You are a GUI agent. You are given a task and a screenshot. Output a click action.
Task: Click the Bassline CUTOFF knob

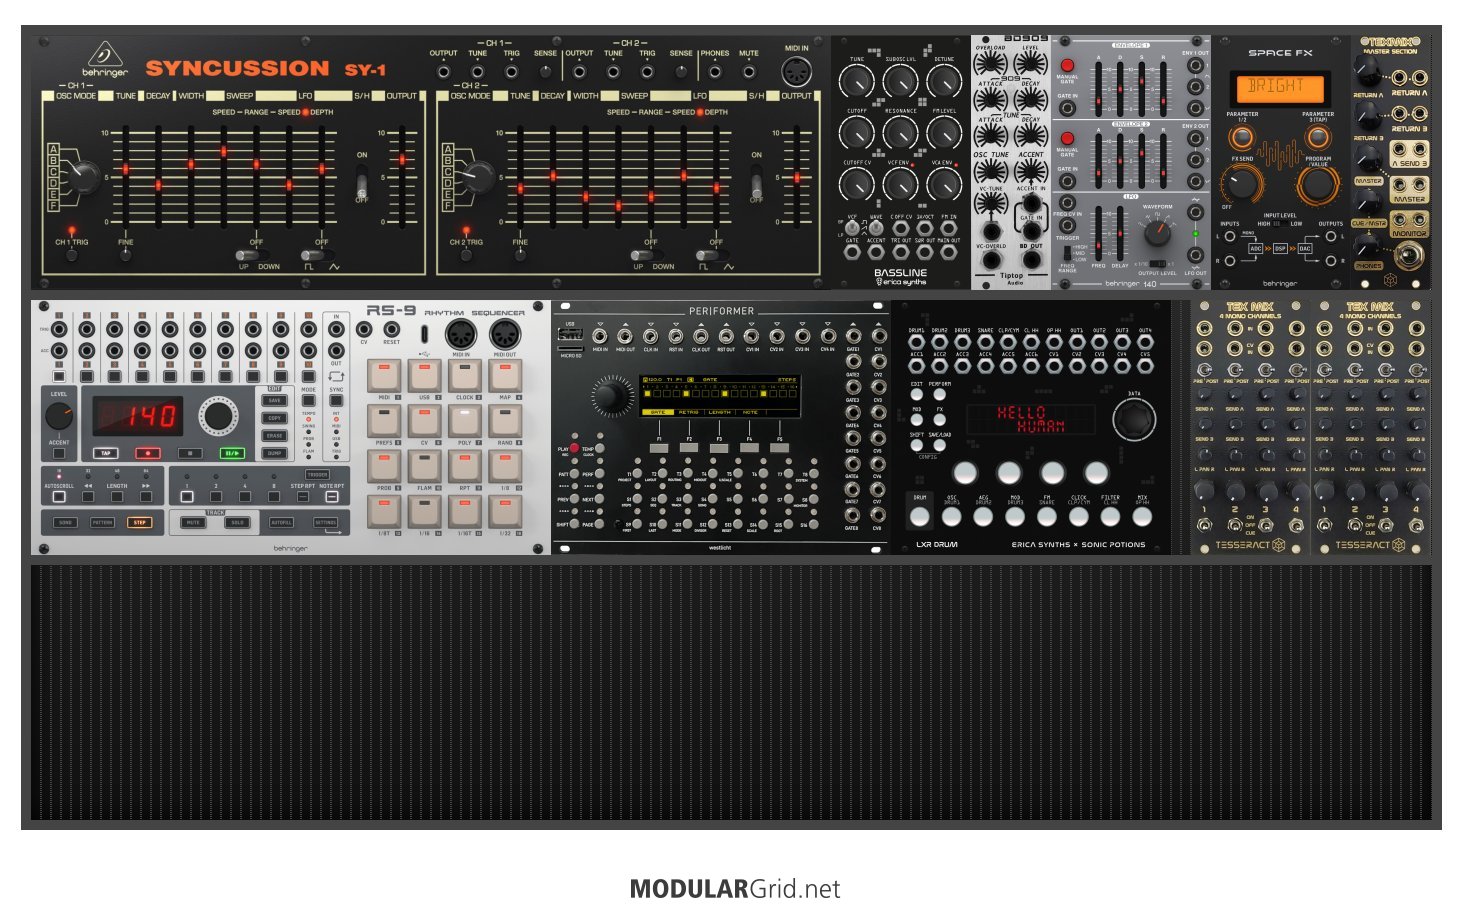857,133
